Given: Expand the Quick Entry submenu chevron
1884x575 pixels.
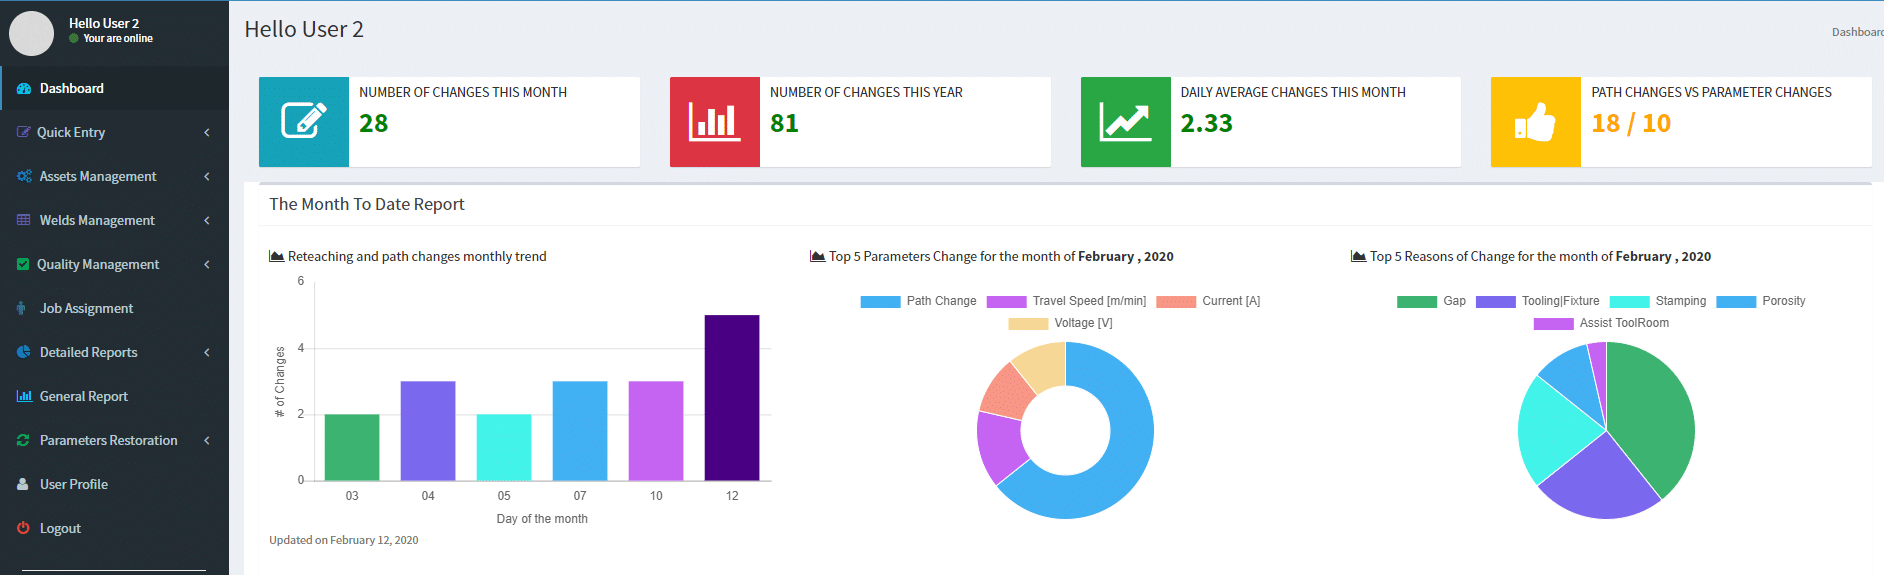Looking at the screenshot, I should point(207,132).
